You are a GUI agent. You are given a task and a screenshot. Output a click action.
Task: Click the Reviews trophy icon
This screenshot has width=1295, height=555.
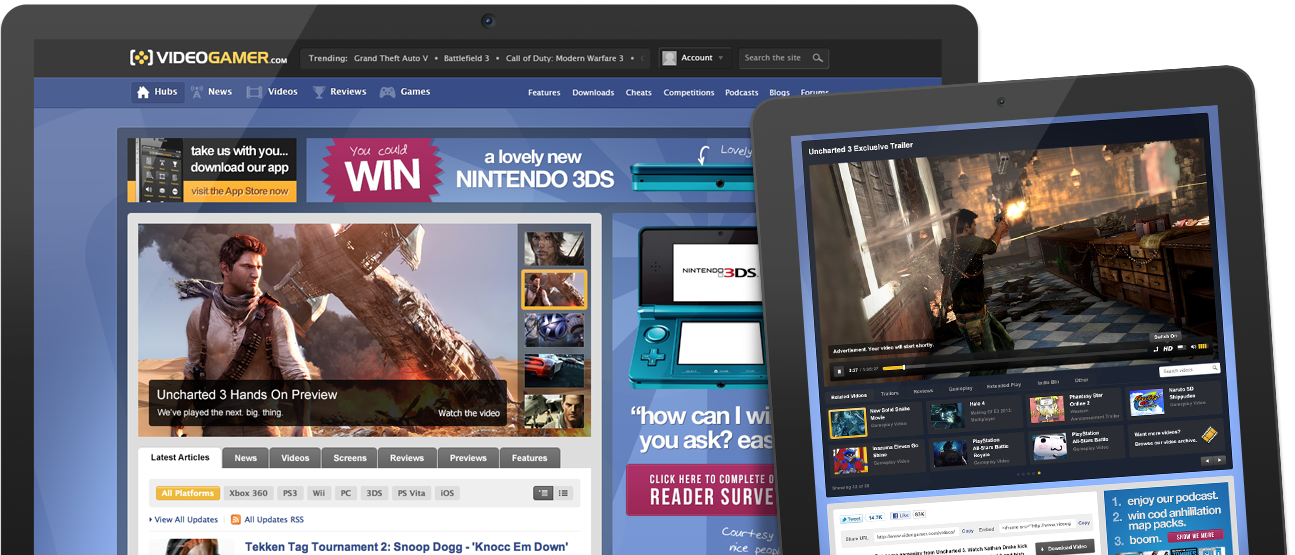pyautogui.click(x=319, y=92)
